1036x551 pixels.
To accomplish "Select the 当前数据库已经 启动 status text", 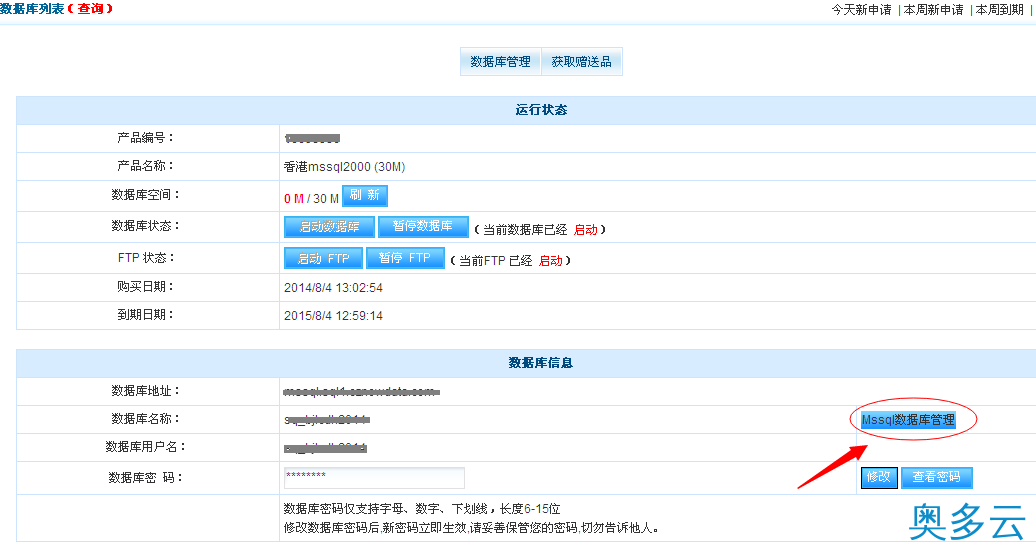I will pos(540,230).
